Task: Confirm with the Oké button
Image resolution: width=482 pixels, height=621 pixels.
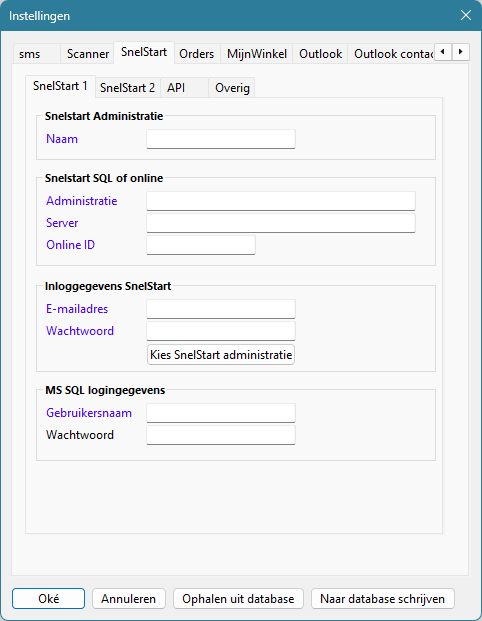Action: click(48, 598)
